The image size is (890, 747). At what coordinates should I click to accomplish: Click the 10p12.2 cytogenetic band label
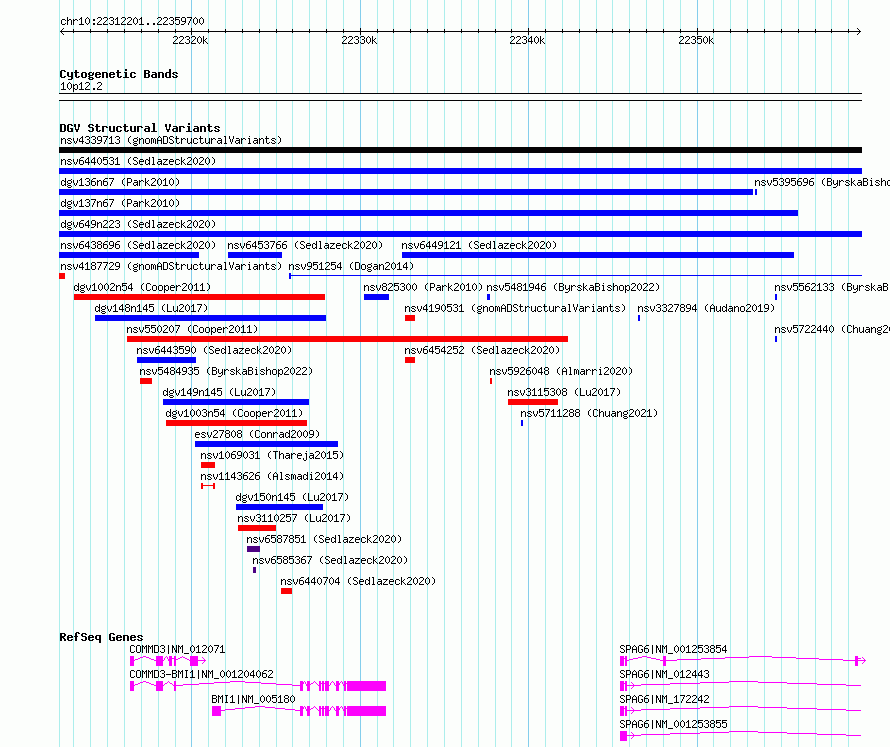tap(81, 86)
